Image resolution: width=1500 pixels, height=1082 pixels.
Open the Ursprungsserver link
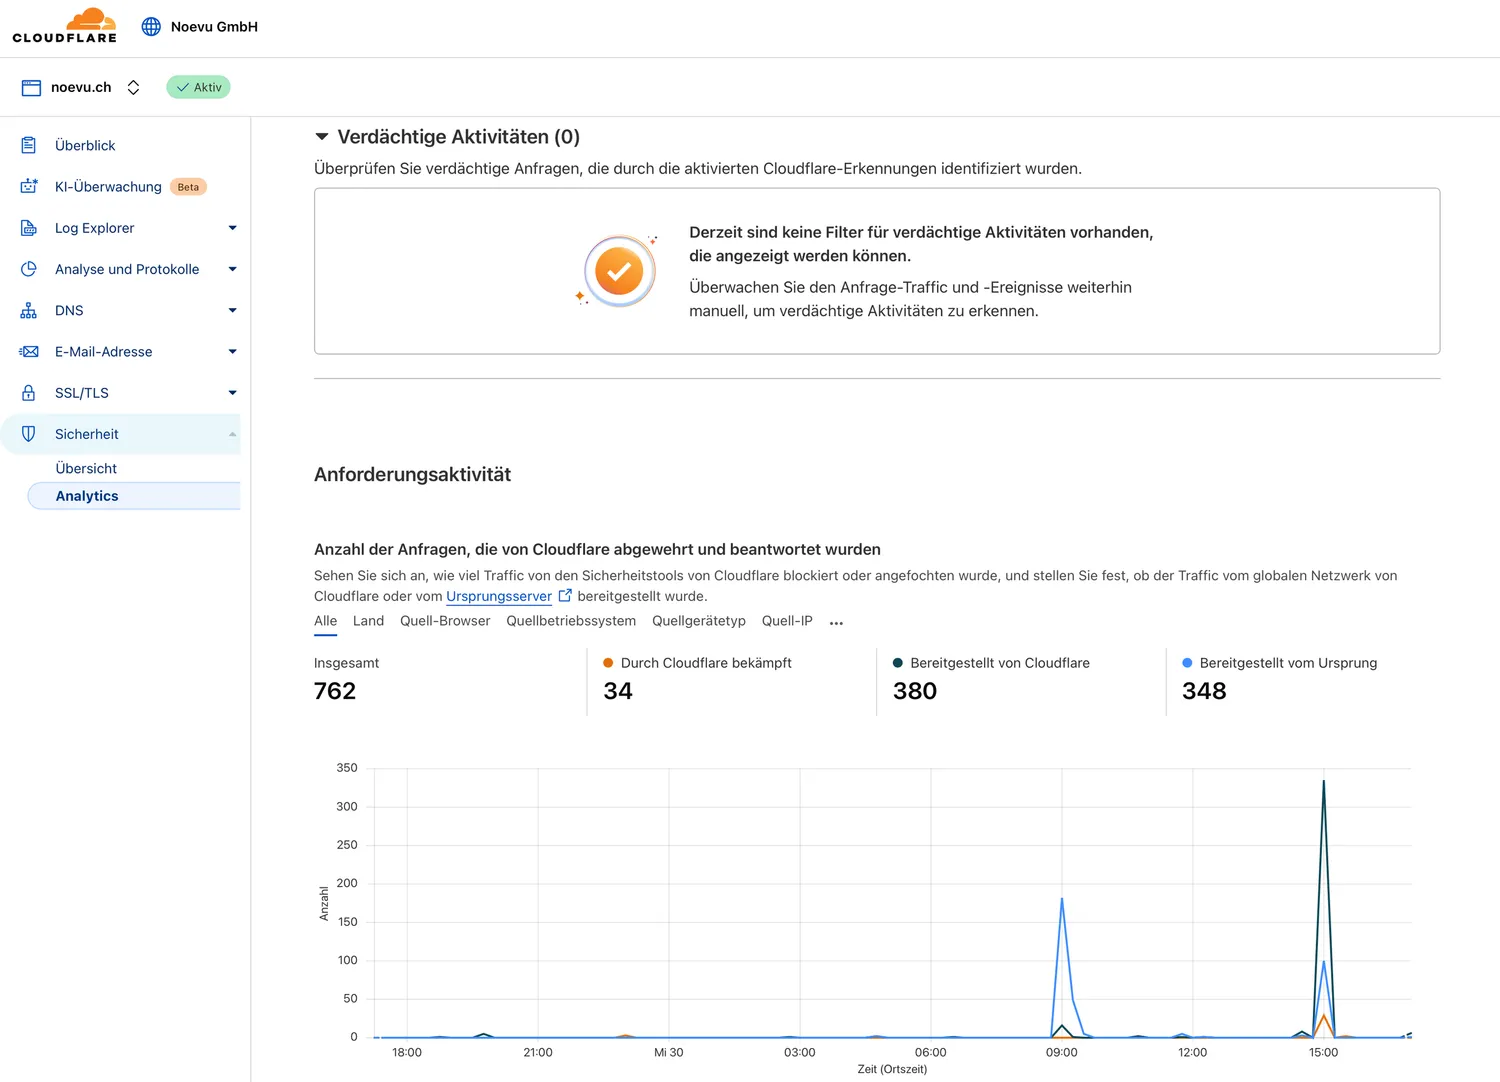[x=499, y=596]
